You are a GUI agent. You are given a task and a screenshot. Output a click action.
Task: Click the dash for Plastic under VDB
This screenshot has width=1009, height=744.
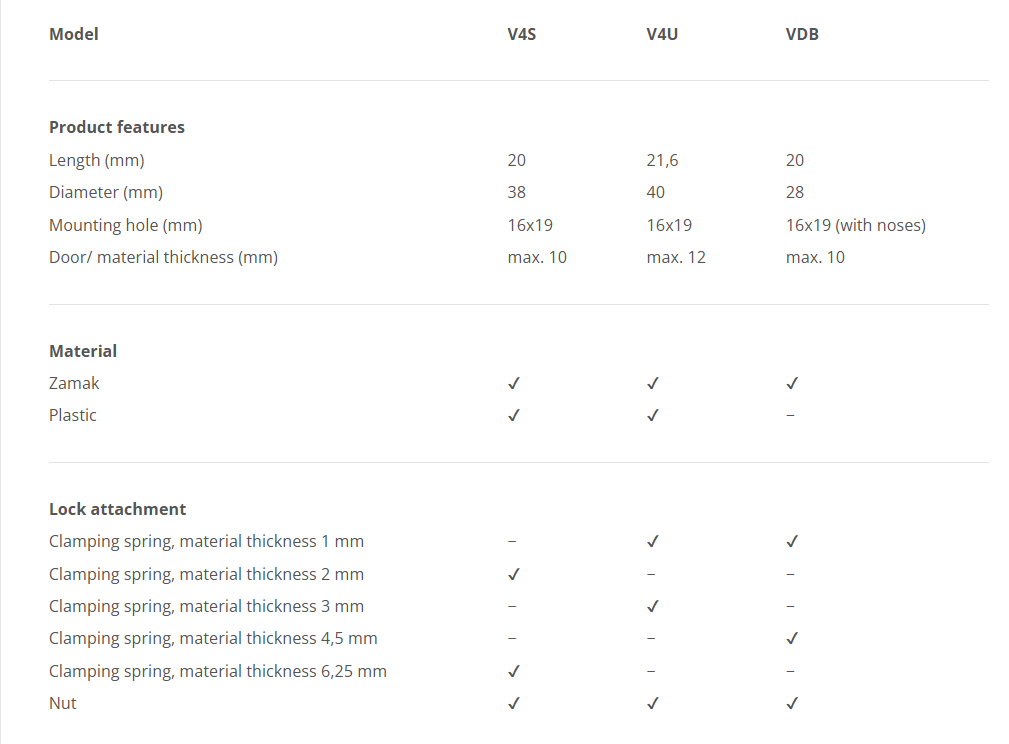[x=791, y=415]
